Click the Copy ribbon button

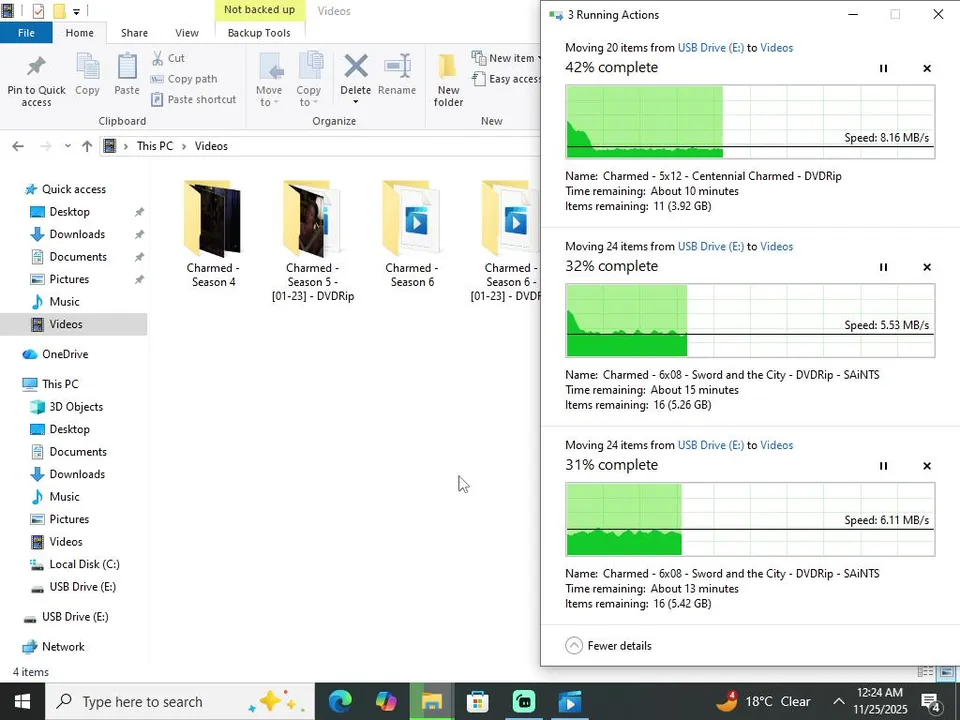[x=87, y=74]
